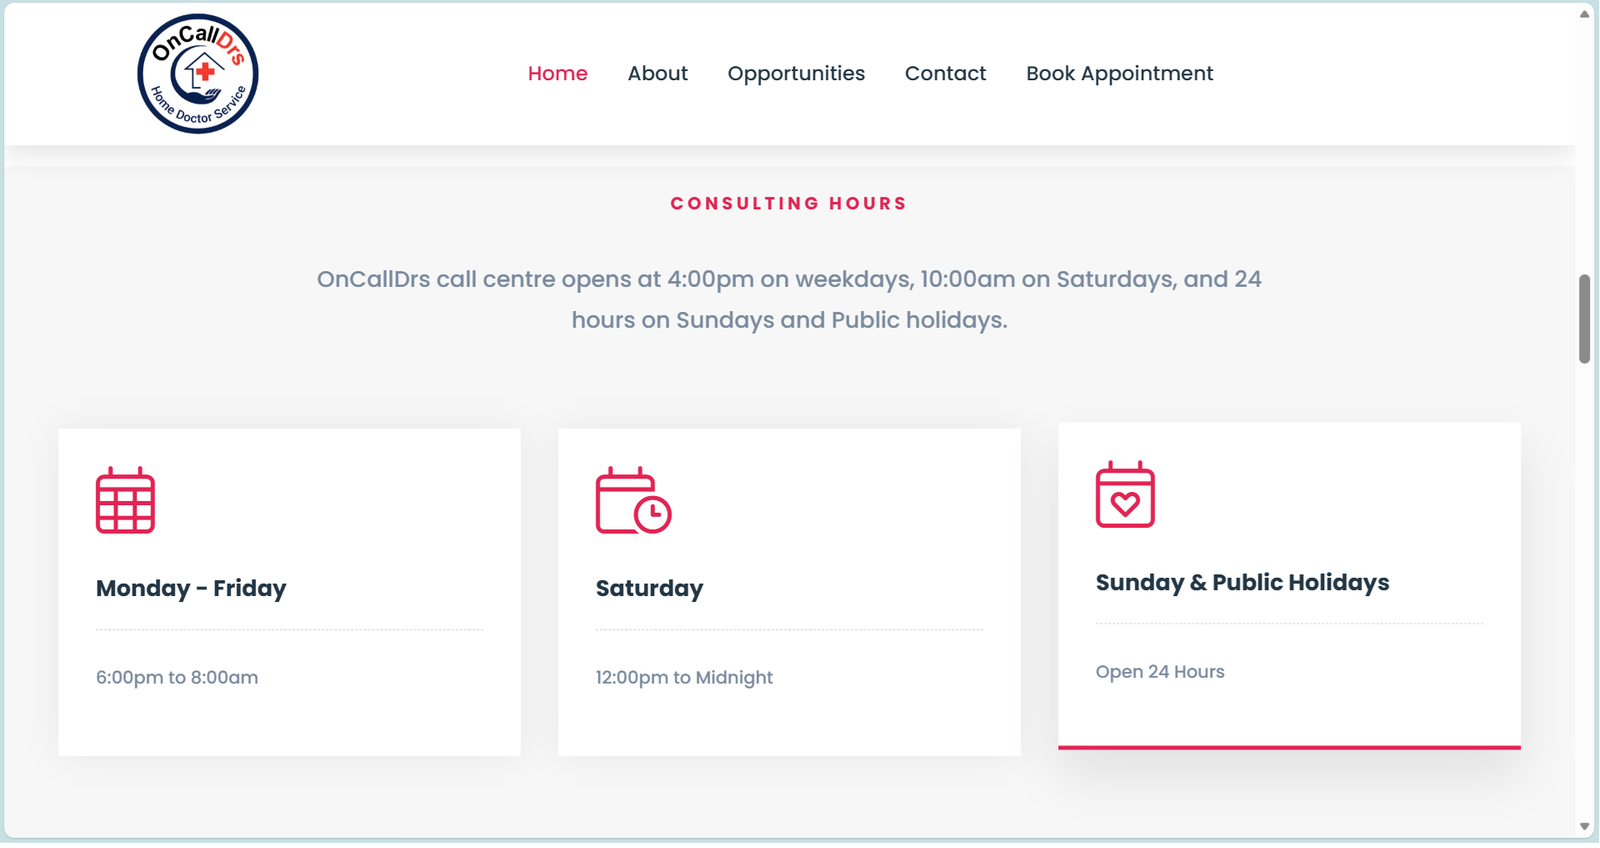Click the call centre opening hours paragraph
The height and width of the screenshot is (848, 1600).
tap(789, 299)
